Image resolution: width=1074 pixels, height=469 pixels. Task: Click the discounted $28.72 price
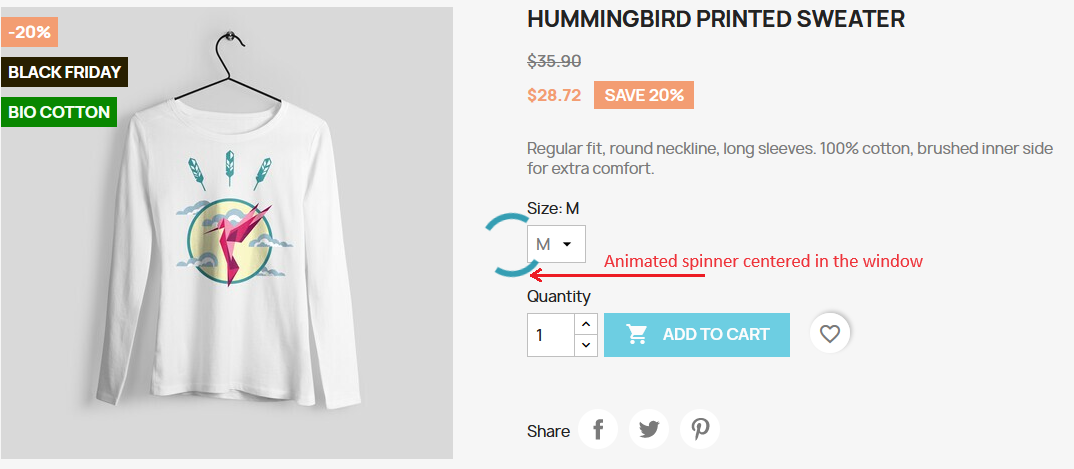click(x=554, y=95)
